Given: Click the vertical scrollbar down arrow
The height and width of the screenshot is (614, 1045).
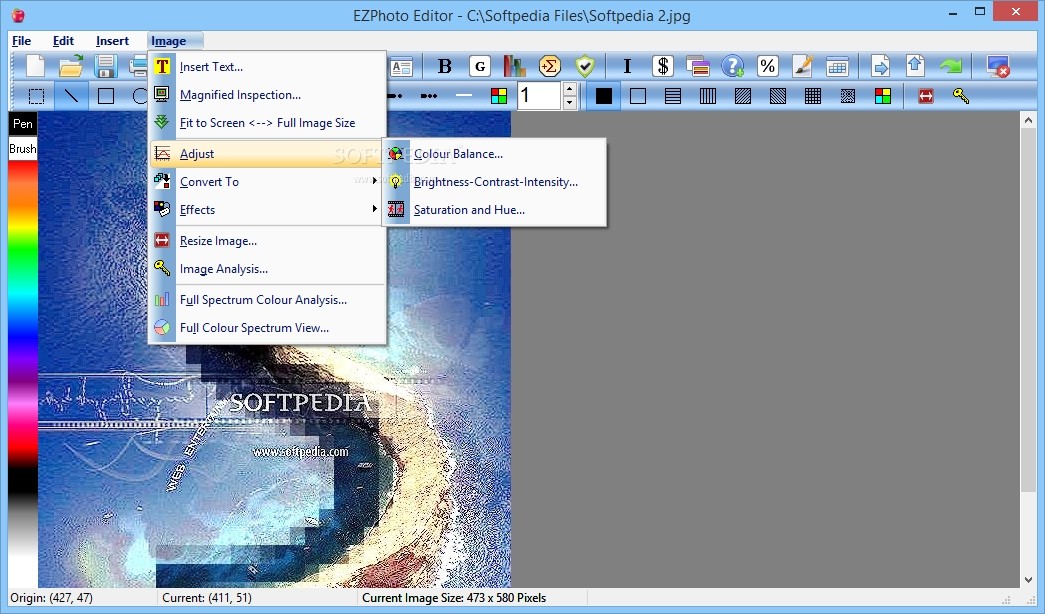Looking at the screenshot, I should [x=1028, y=580].
